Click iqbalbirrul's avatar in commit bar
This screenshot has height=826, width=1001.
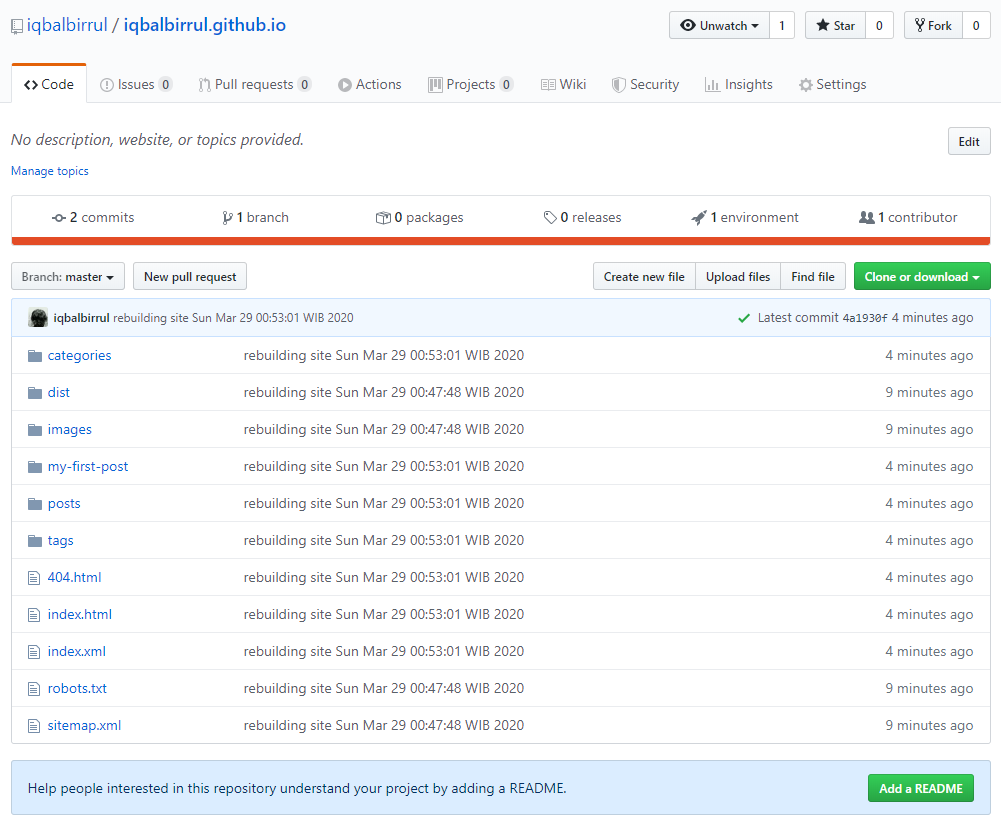point(38,318)
